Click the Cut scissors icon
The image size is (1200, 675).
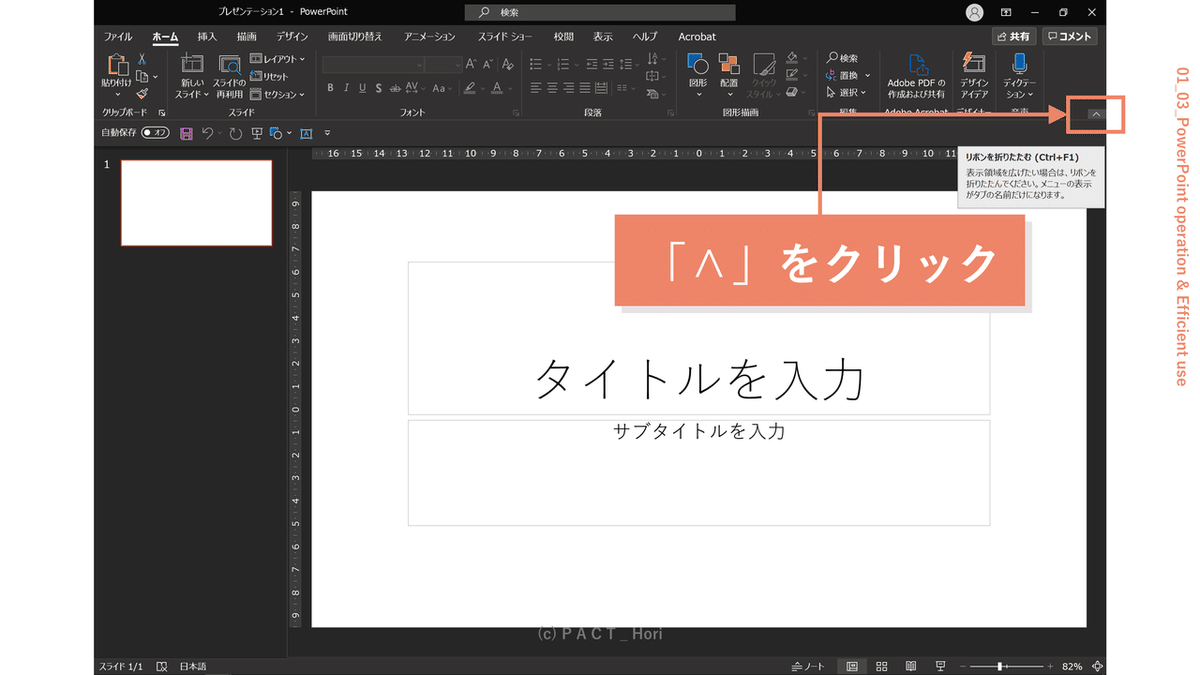pyautogui.click(x=141, y=59)
